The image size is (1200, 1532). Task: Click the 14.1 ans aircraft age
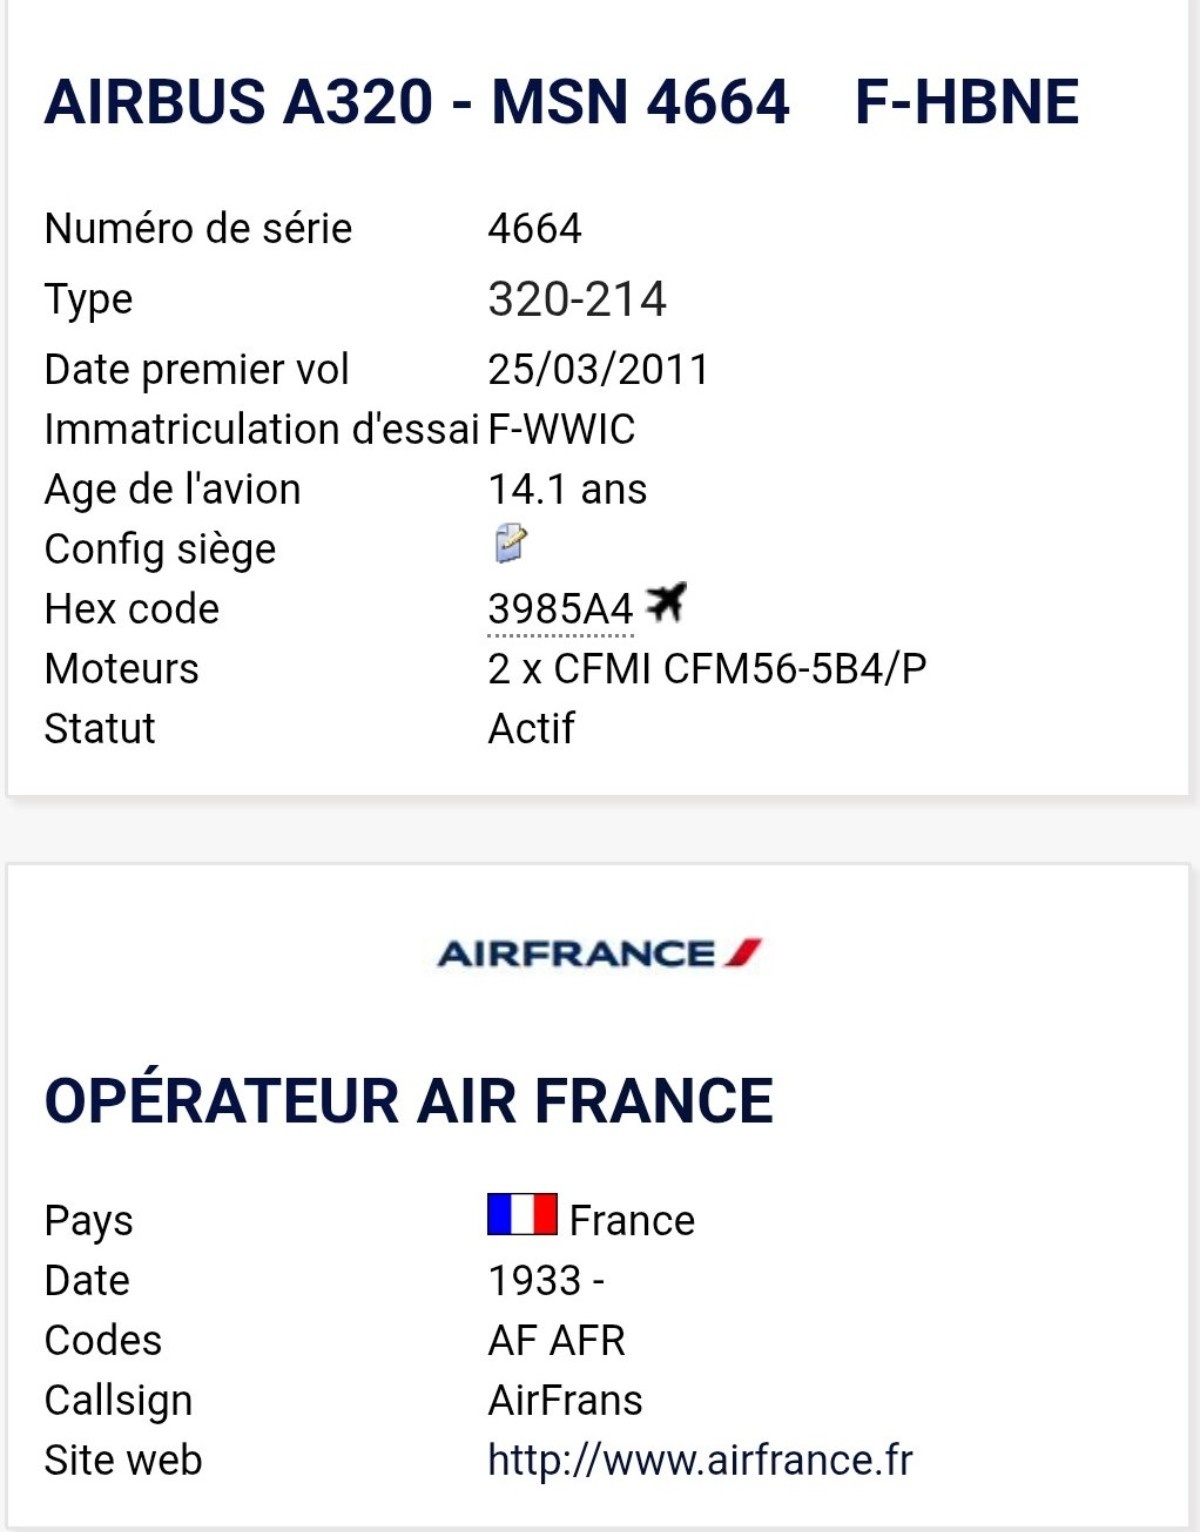(567, 489)
